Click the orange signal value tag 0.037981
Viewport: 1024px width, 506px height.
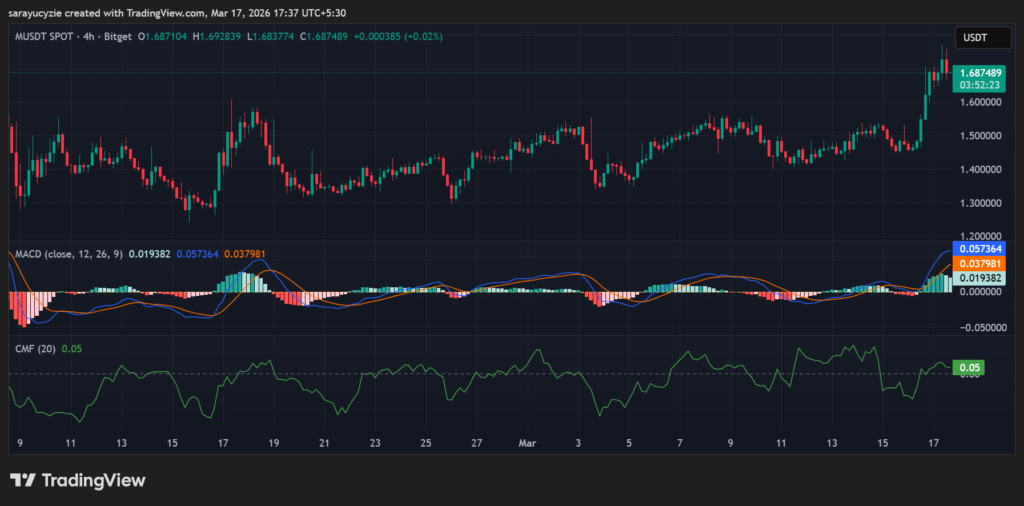[x=980, y=262]
